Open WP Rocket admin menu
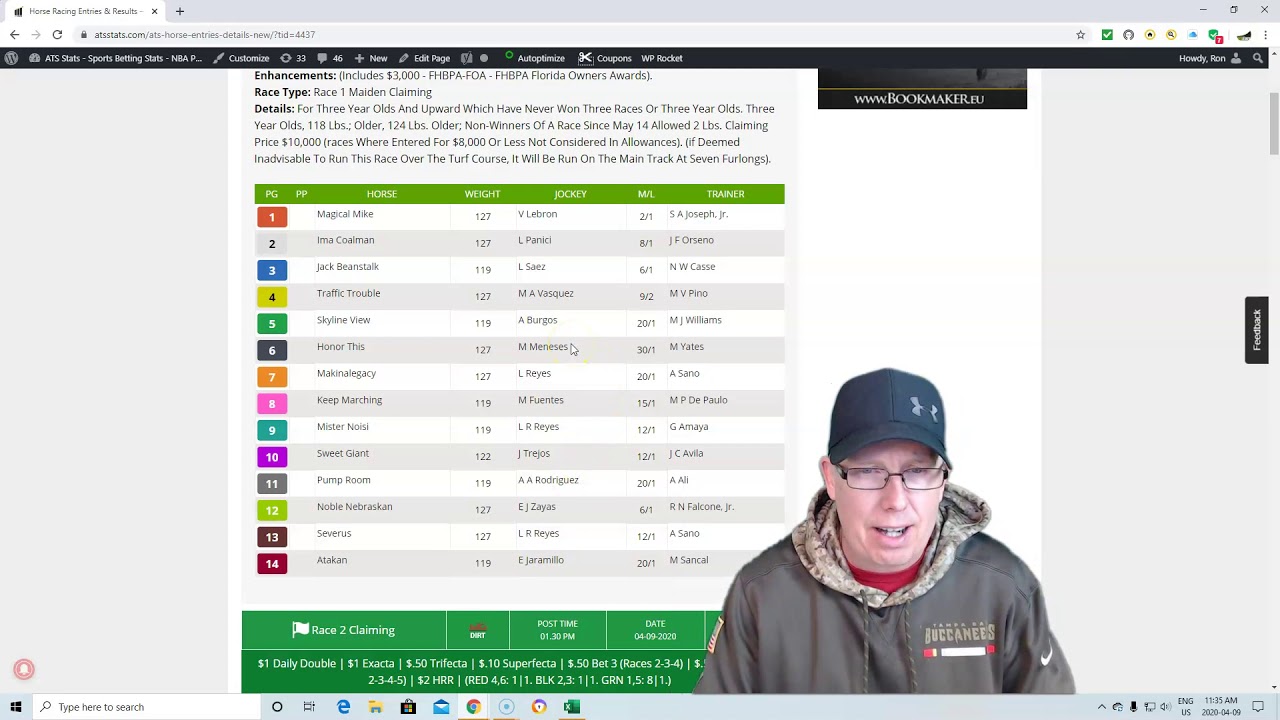This screenshot has width=1280, height=720. click(x=661, y=58)
